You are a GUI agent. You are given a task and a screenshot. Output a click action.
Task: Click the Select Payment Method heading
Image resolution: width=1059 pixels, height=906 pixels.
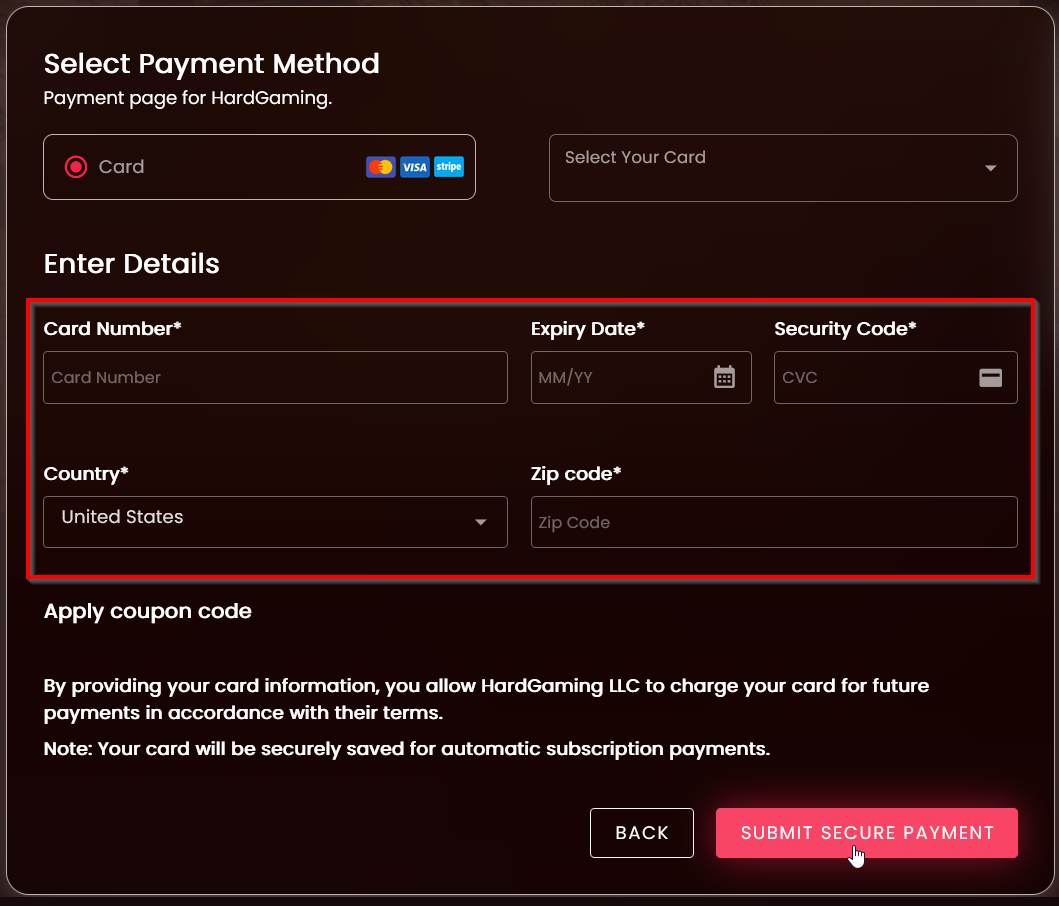coord(211,63)
